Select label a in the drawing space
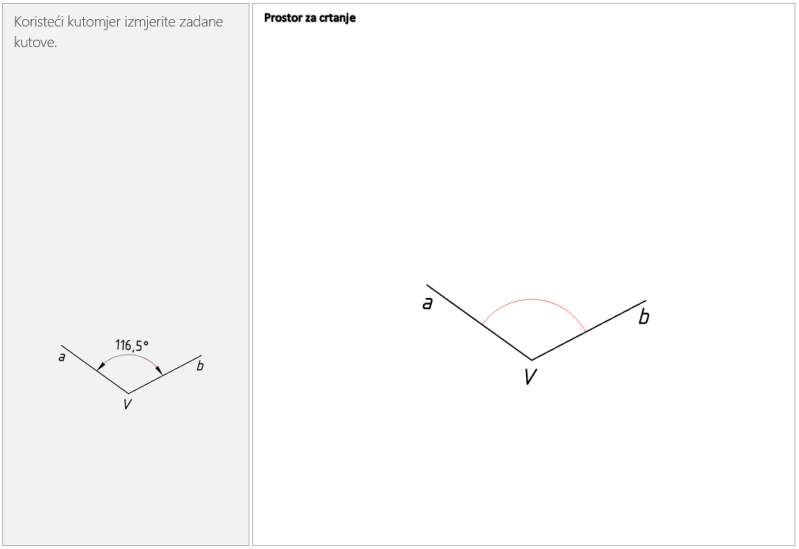This screenshot has width=799, height=549. click(x=427, y=302)
